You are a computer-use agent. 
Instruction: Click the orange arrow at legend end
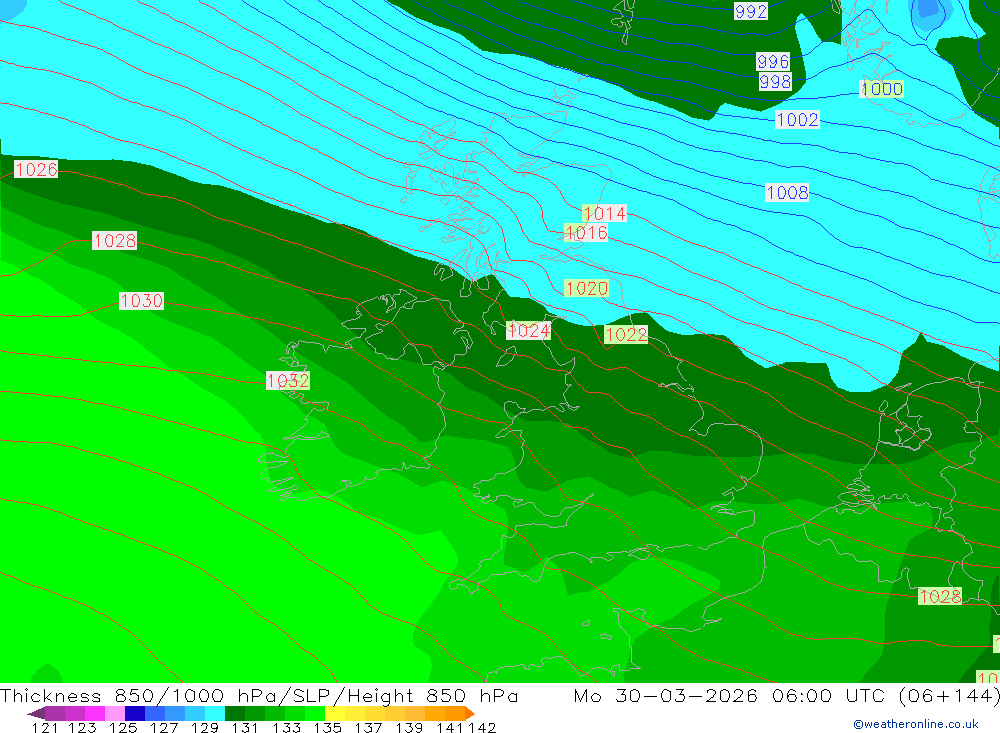click(469, 713)
